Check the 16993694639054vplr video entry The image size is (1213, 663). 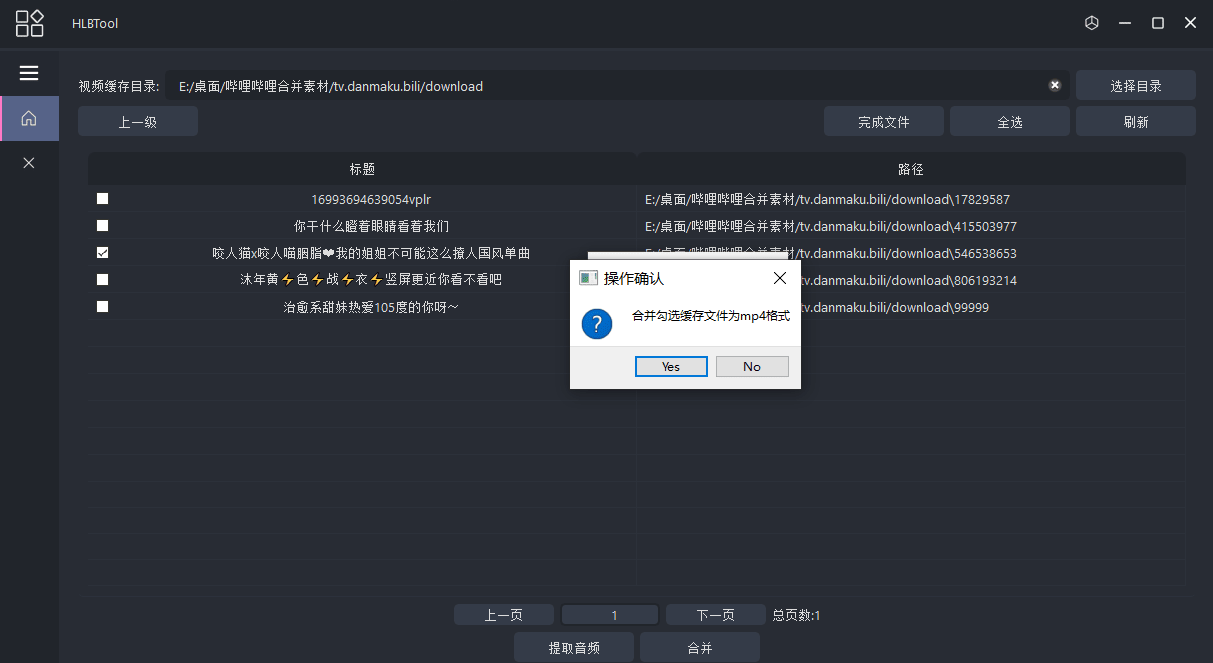coord(101,198)
